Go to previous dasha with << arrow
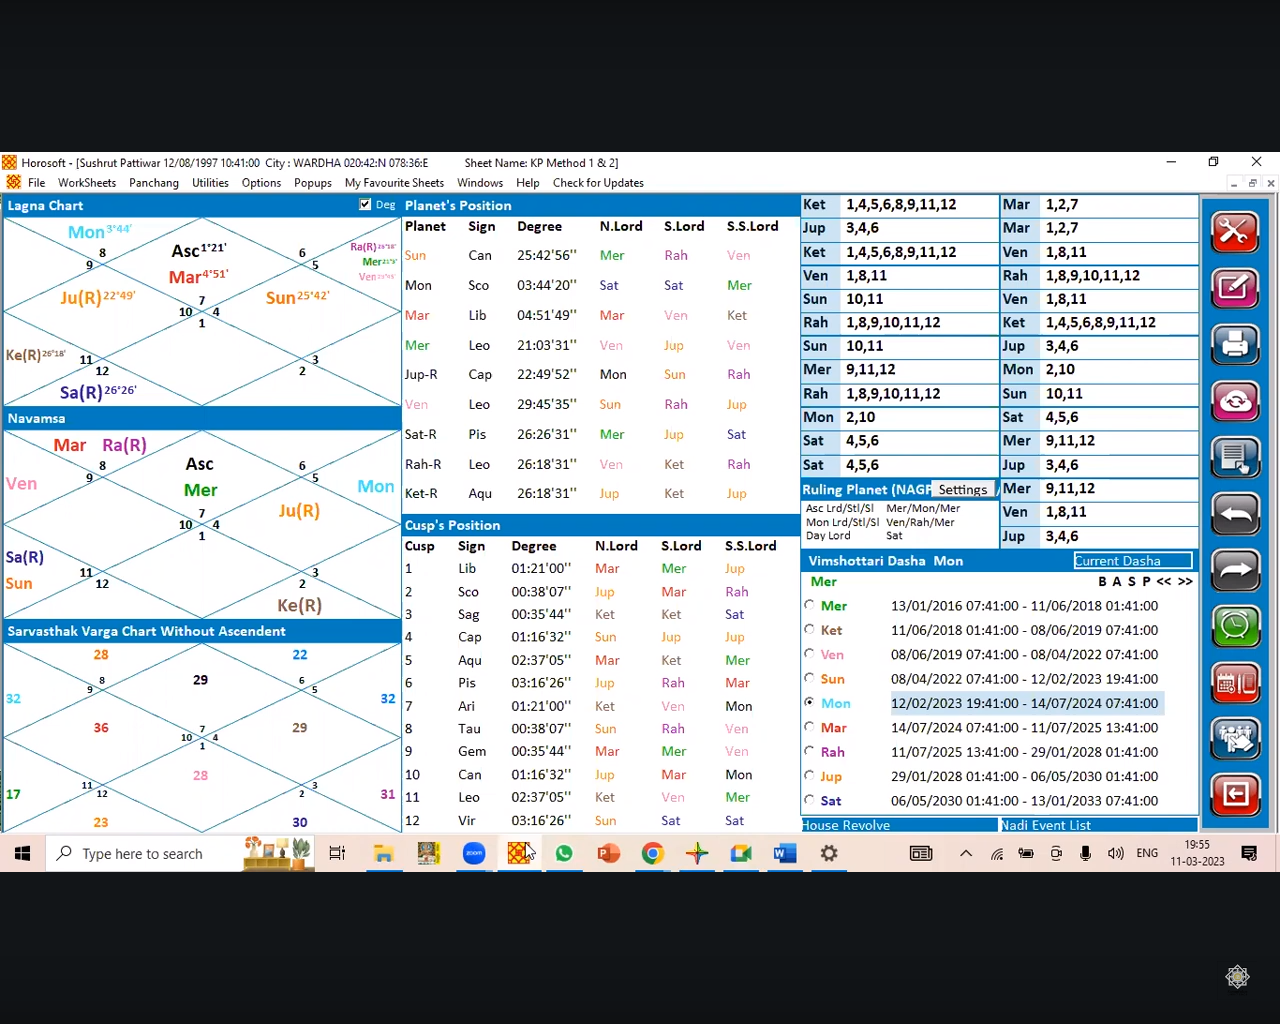Image resolution: width=1280 pixels, height=1024 pixels. point(1164,581)
